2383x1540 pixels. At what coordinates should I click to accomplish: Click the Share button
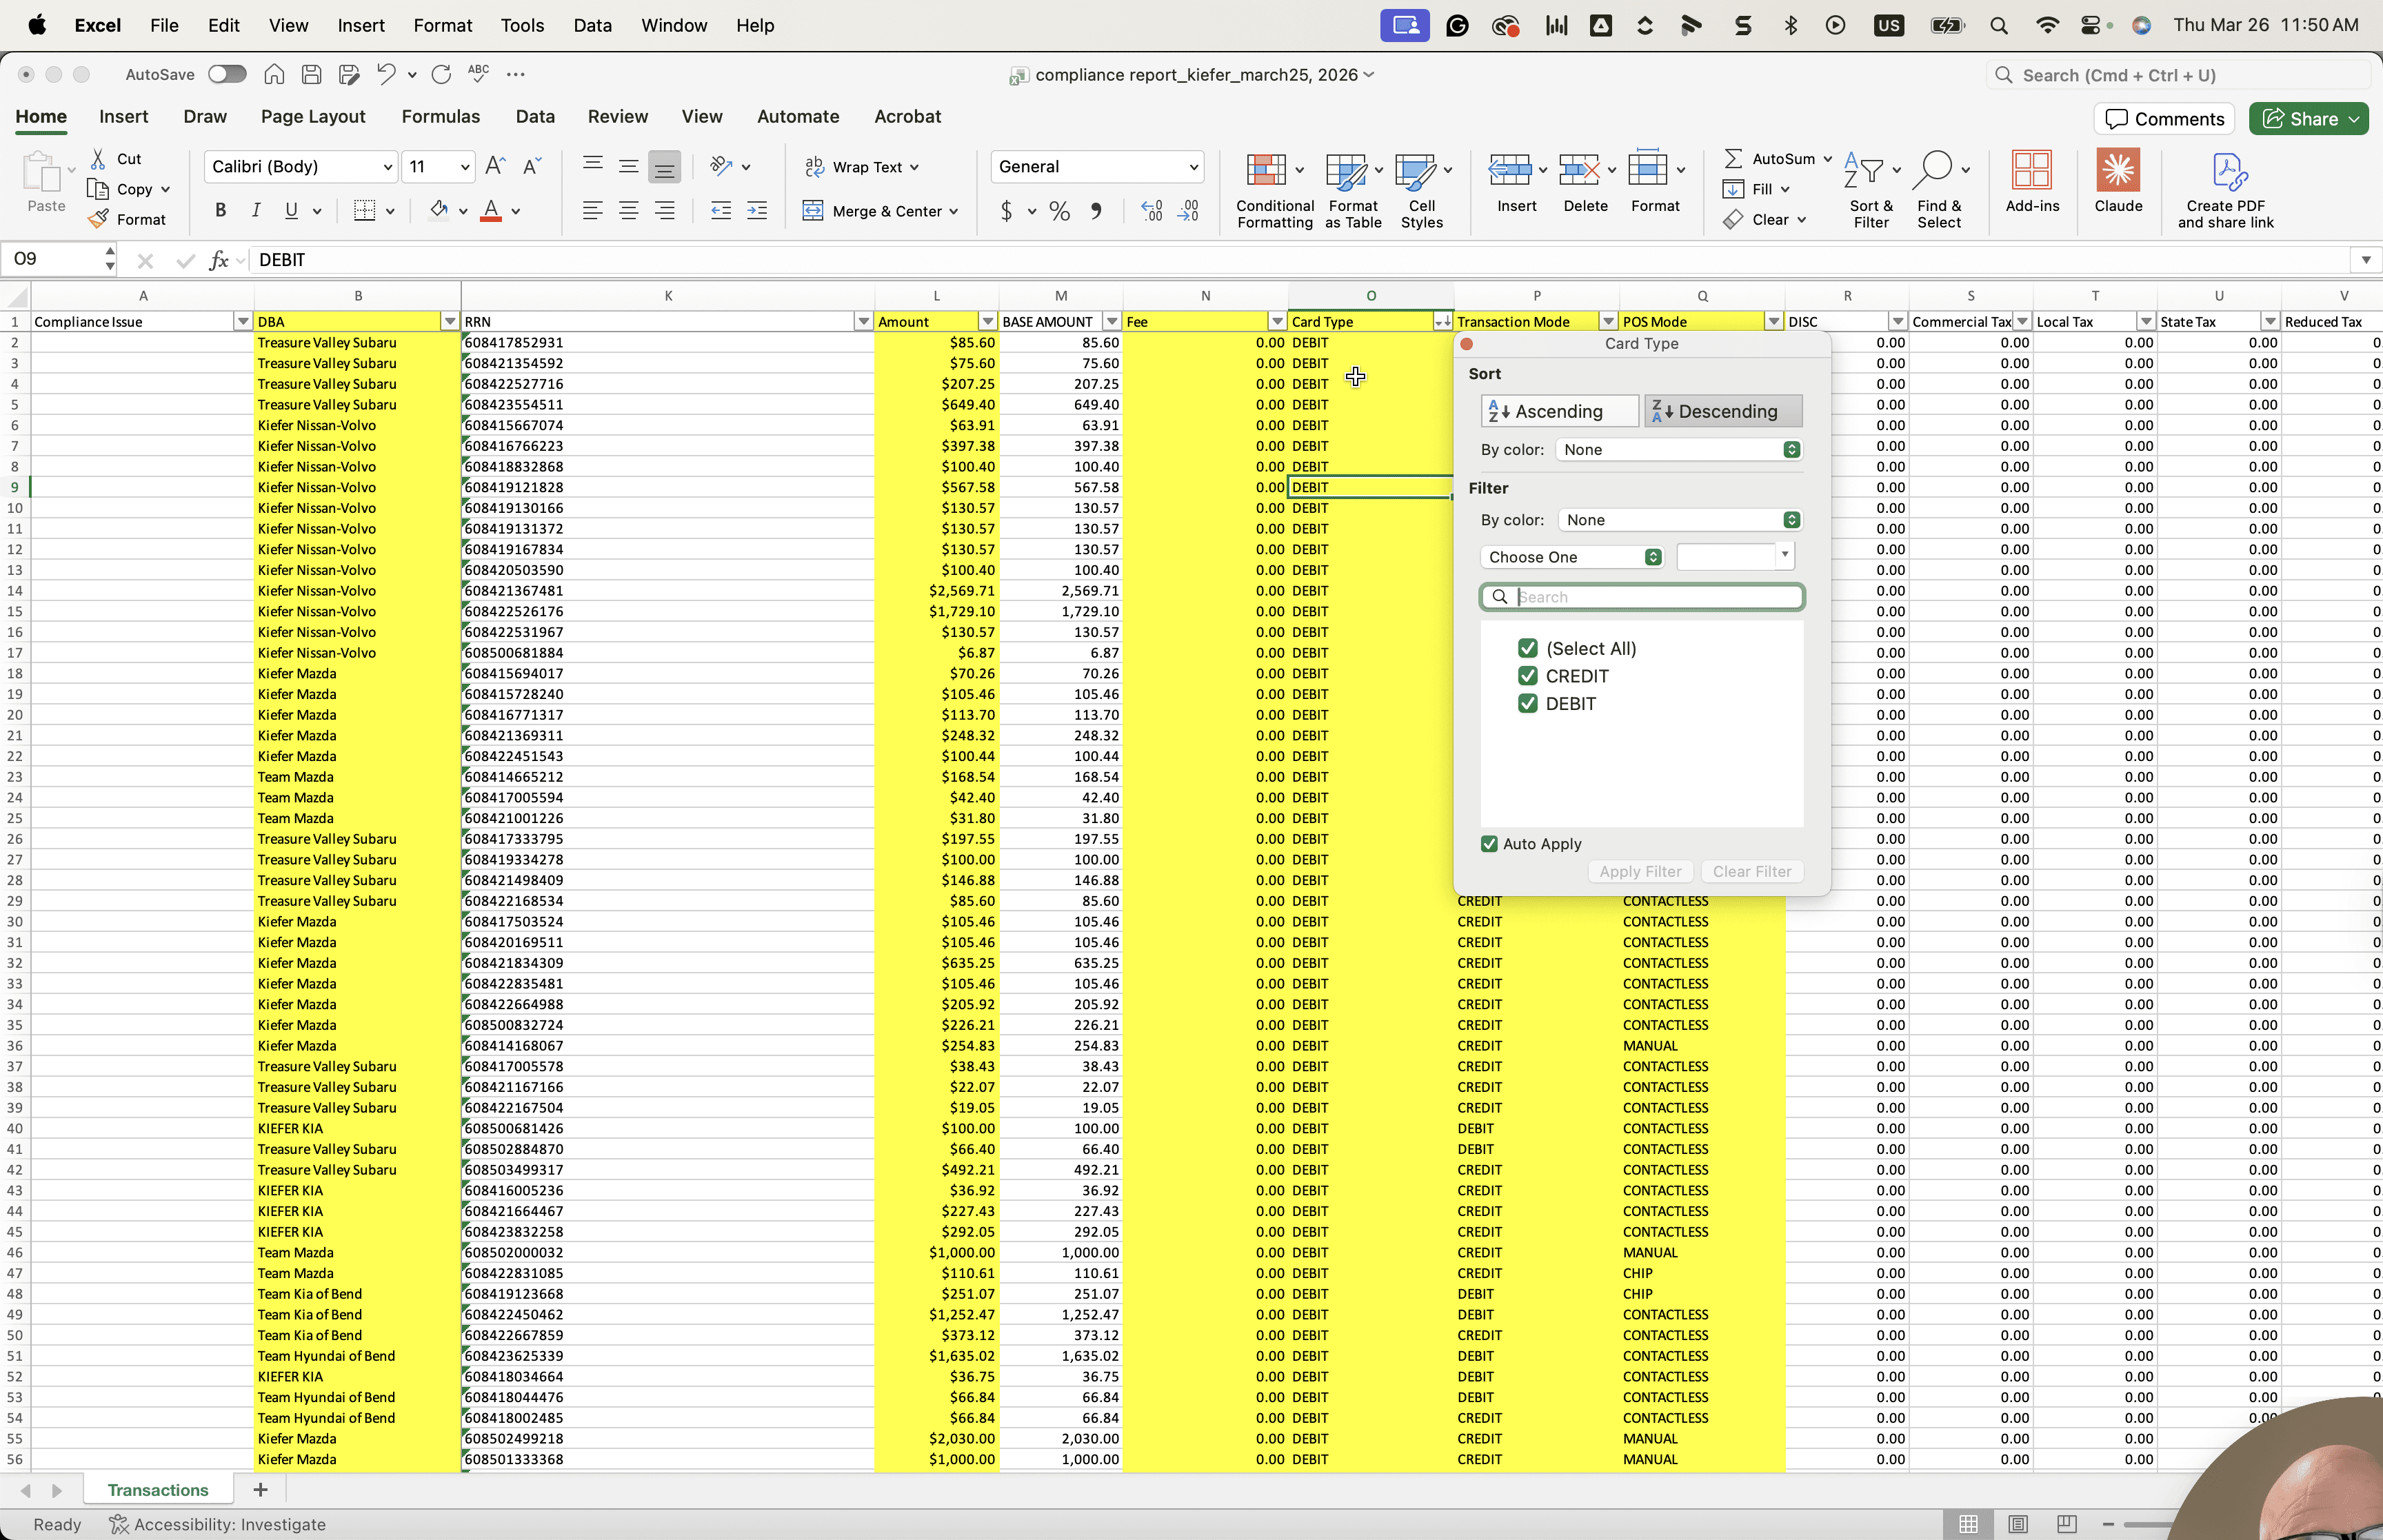point(2308,119)
